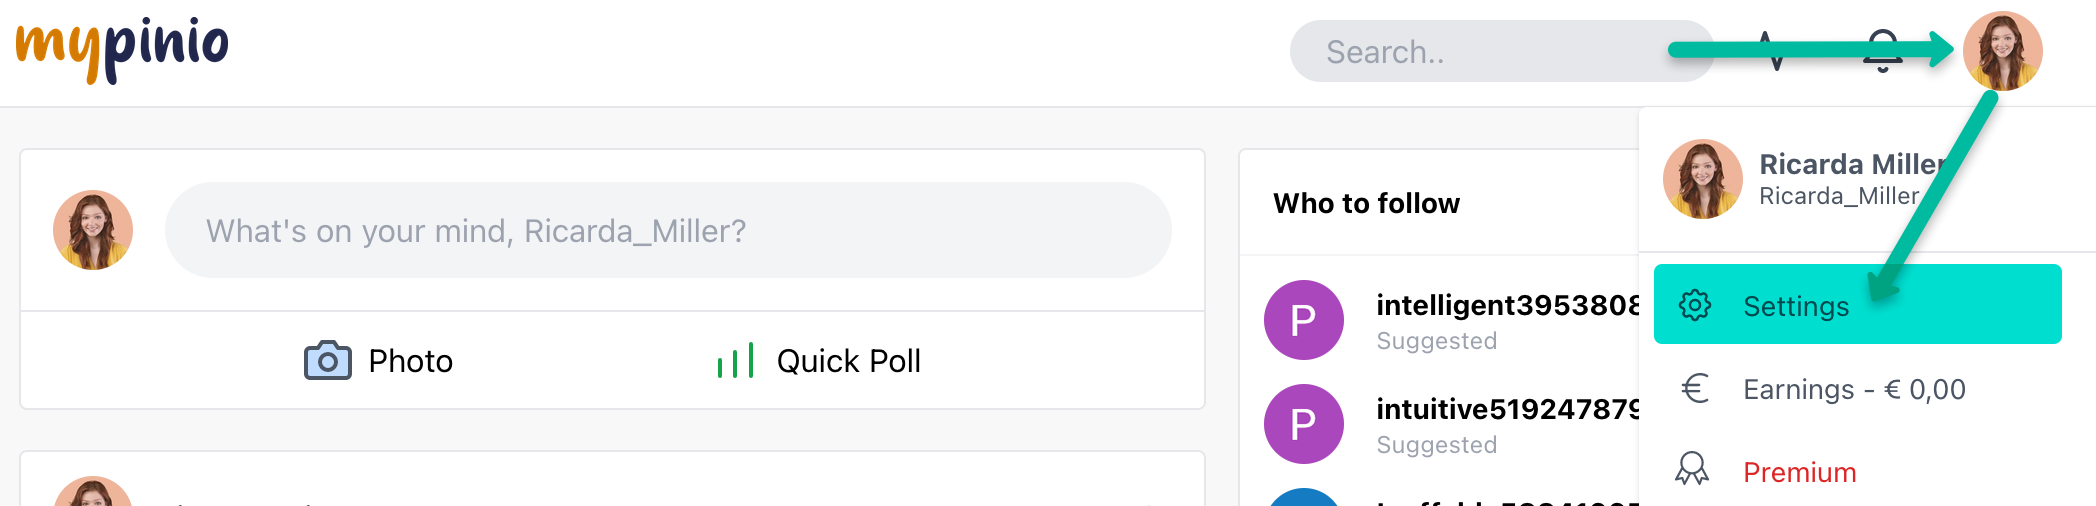
Task: Open the notifications bell icon
Action: click(1882, 51)
